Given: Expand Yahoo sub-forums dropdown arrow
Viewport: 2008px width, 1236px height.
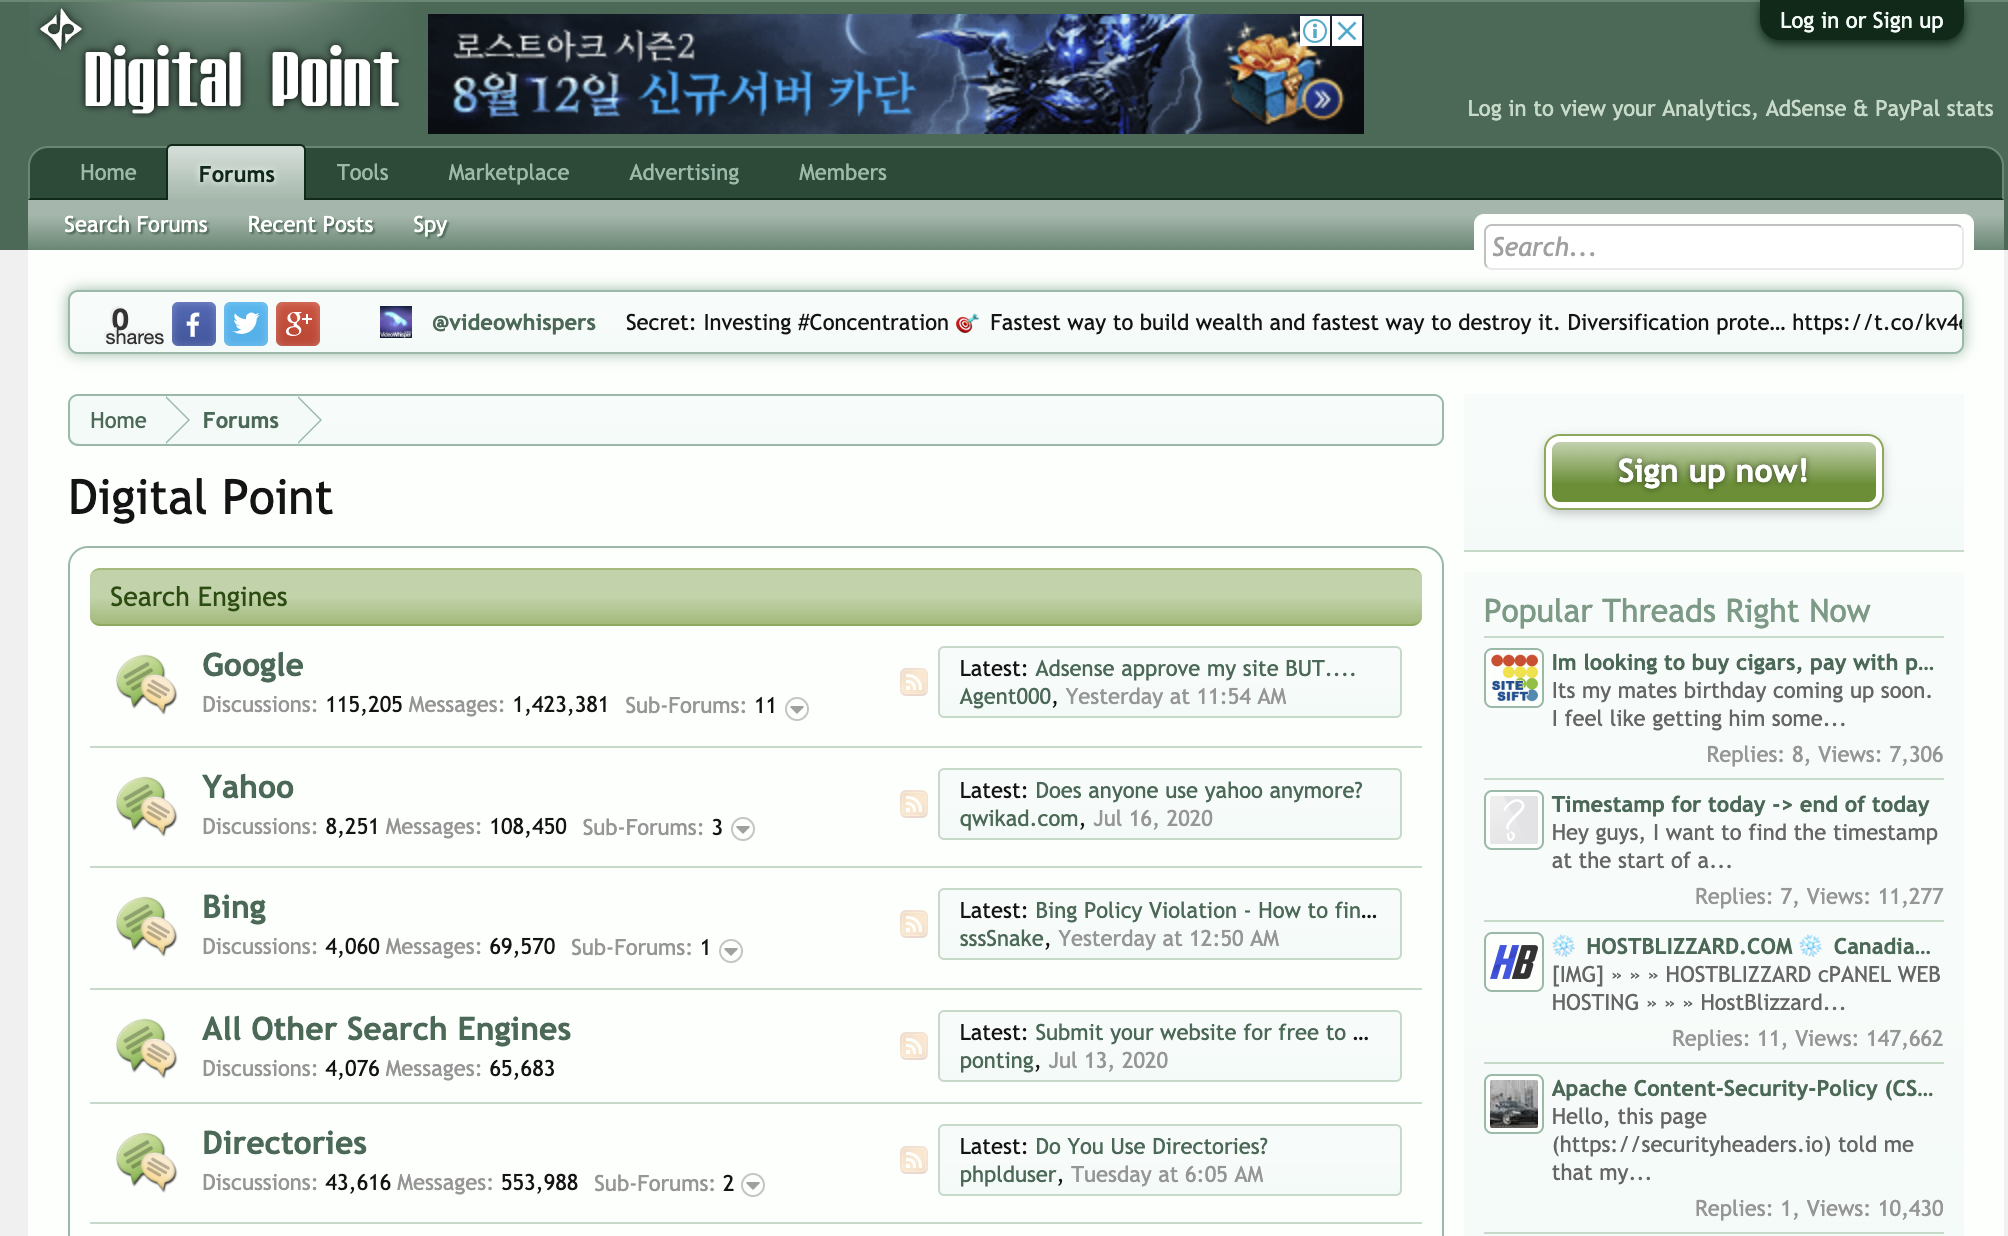Looking at the screenshot, I should pyautogui.click(x=743, y=829).
